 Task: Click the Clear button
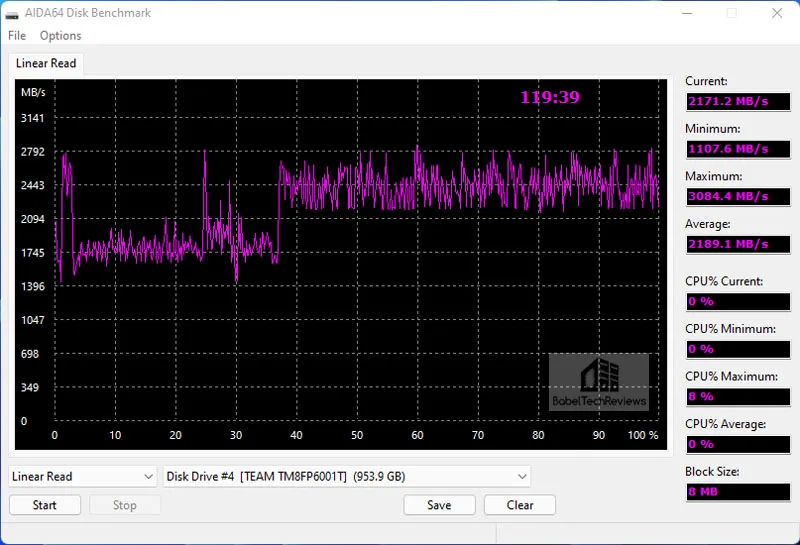(520, 505)
